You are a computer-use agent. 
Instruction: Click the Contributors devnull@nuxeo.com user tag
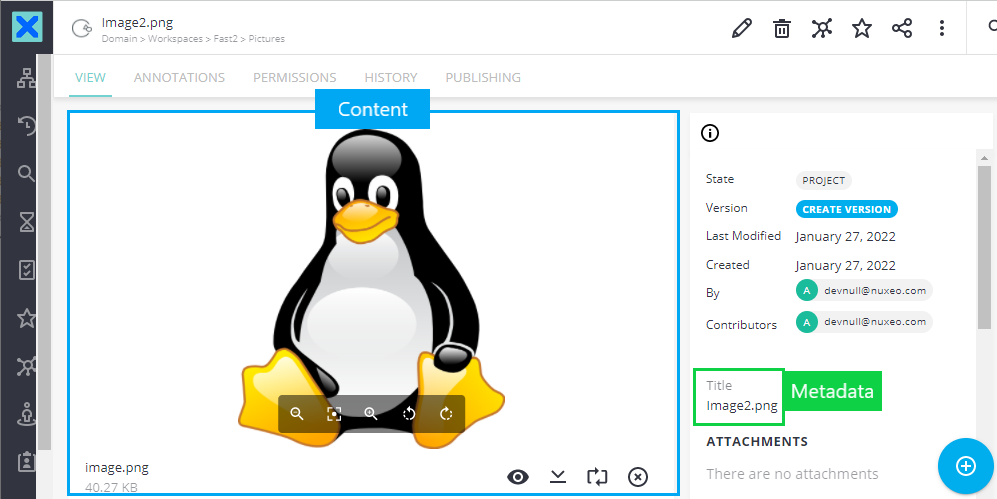coord(864,322)
